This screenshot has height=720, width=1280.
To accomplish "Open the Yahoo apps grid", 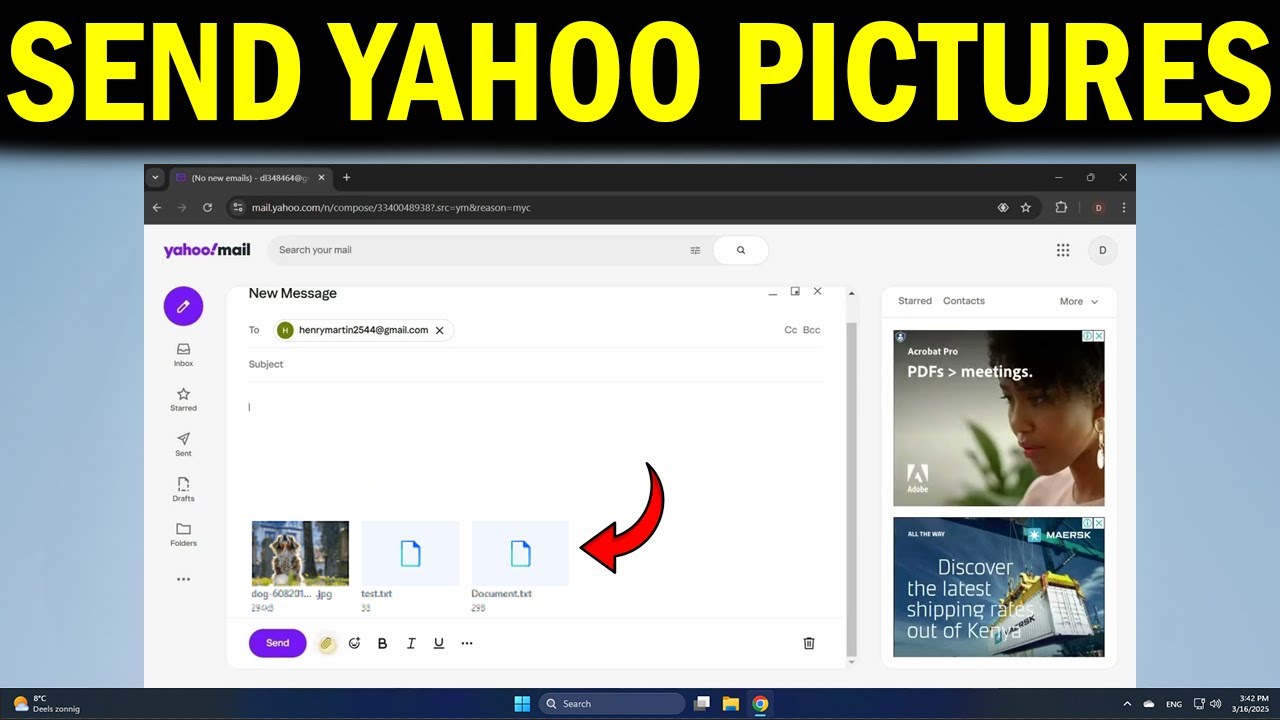I will [1063, 250].
